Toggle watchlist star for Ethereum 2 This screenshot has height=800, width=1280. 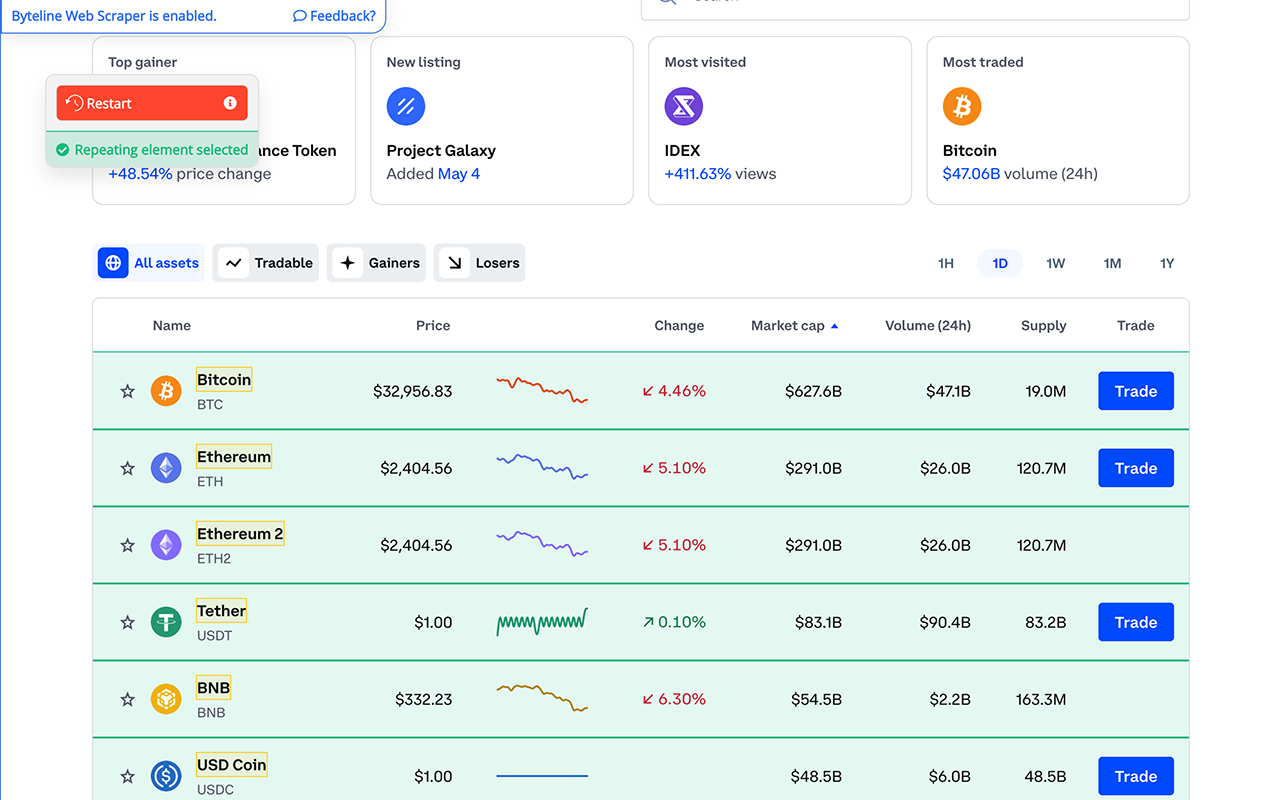click(x=127, y=545)
